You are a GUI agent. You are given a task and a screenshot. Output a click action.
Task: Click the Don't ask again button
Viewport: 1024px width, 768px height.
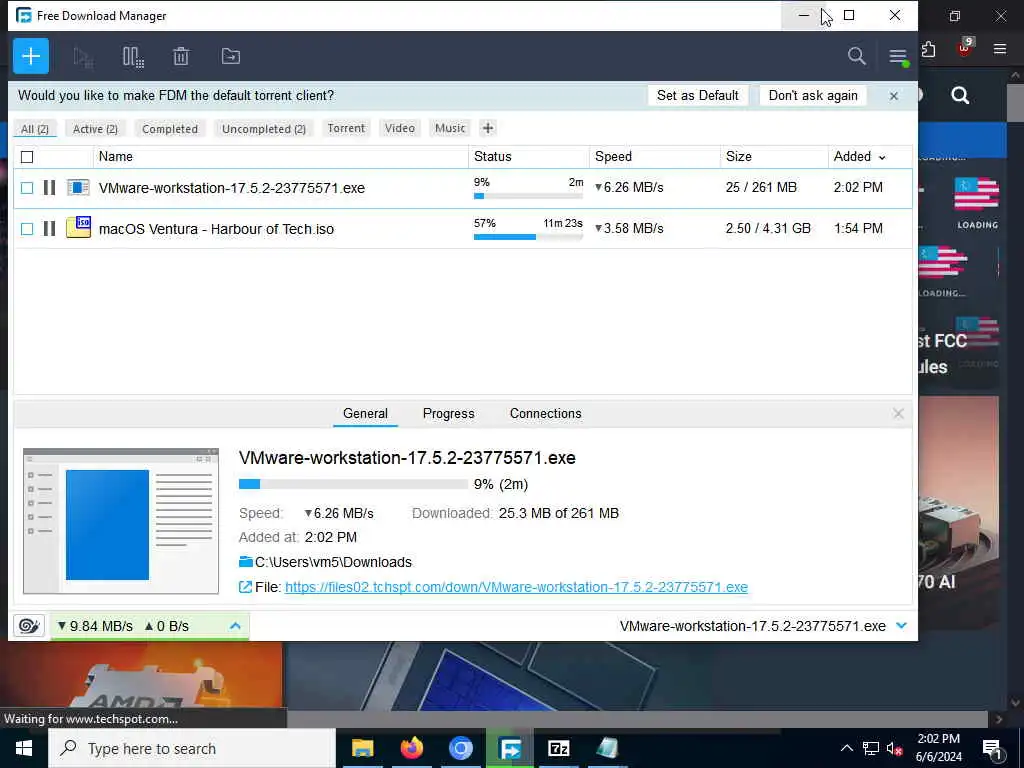(813, 95)
